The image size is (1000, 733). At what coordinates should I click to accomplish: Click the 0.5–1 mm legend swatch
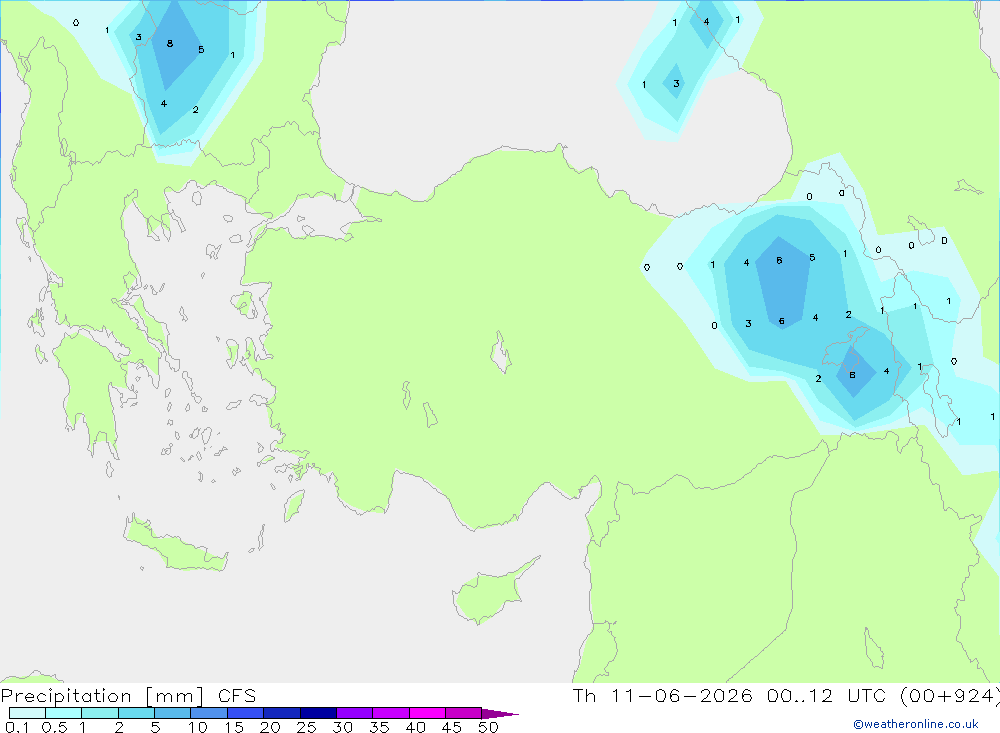tap(64, 713)
